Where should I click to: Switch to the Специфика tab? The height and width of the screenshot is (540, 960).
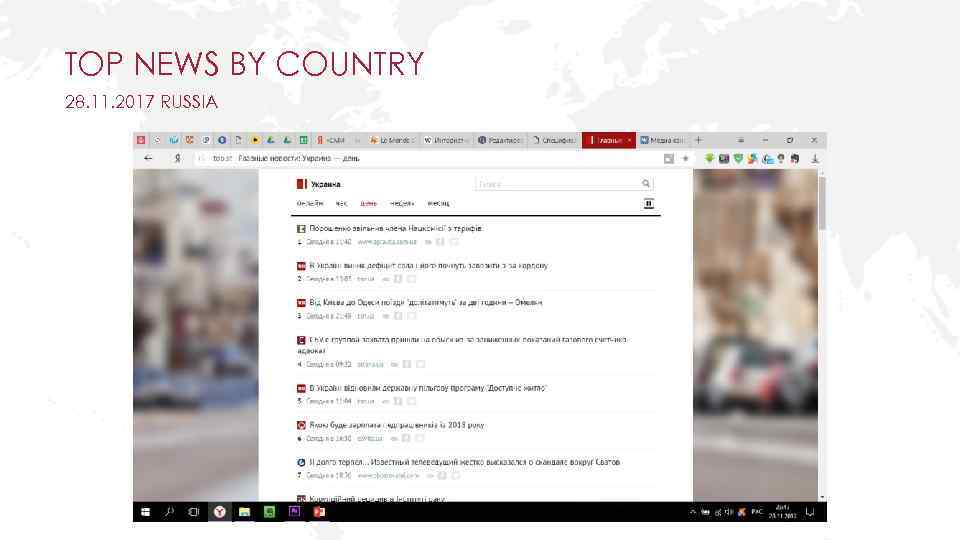click(x=553, y=140)
